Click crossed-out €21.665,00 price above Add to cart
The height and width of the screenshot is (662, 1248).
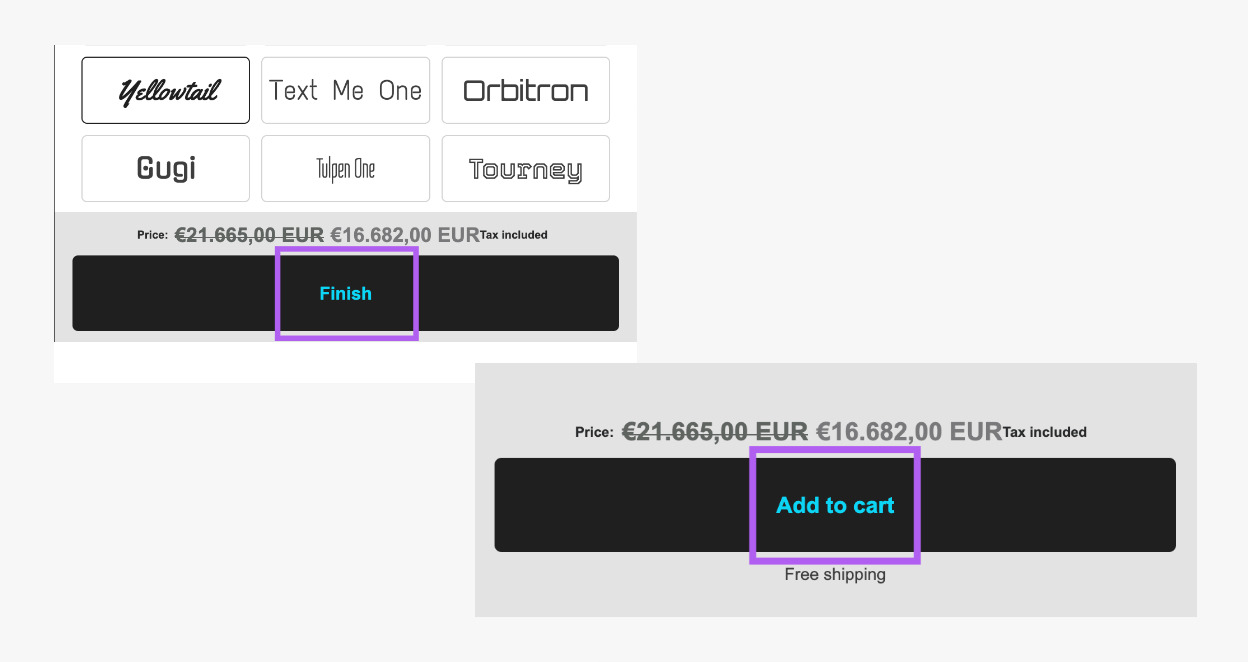[x=714, y=432]
